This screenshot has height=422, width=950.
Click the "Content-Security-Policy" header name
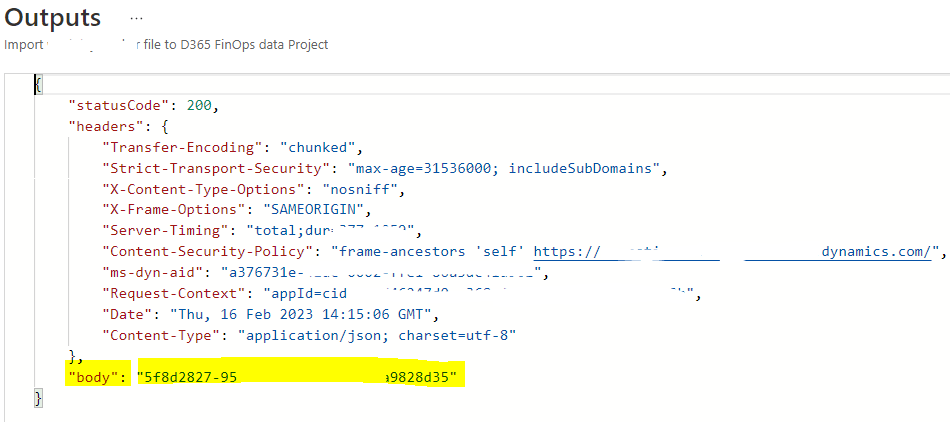(207, 252)
